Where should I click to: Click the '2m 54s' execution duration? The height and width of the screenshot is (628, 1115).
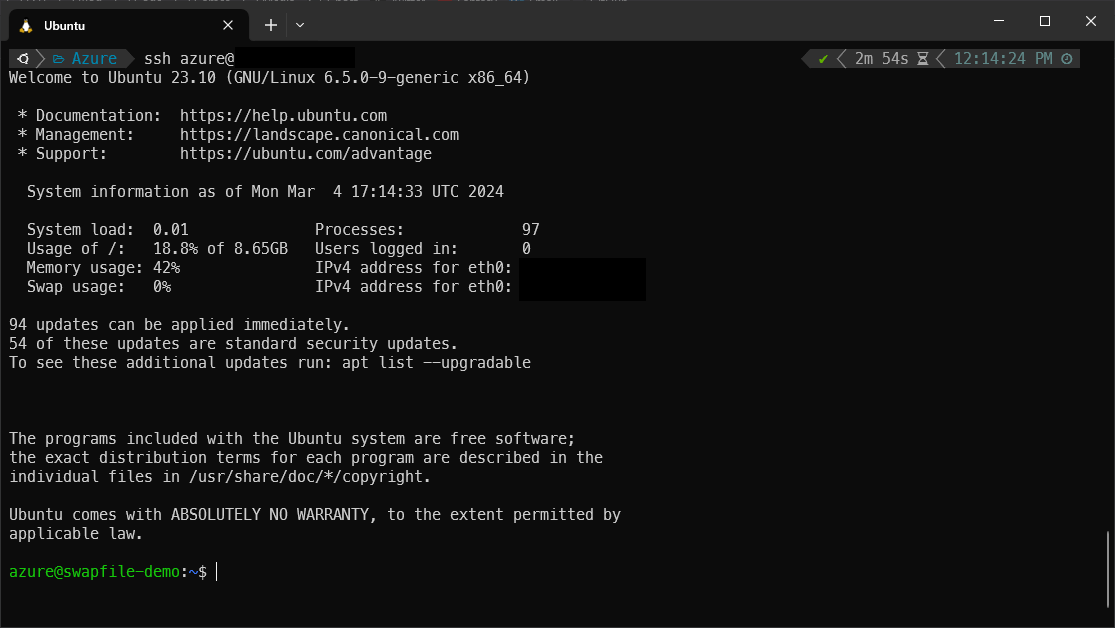click(882, 58)
